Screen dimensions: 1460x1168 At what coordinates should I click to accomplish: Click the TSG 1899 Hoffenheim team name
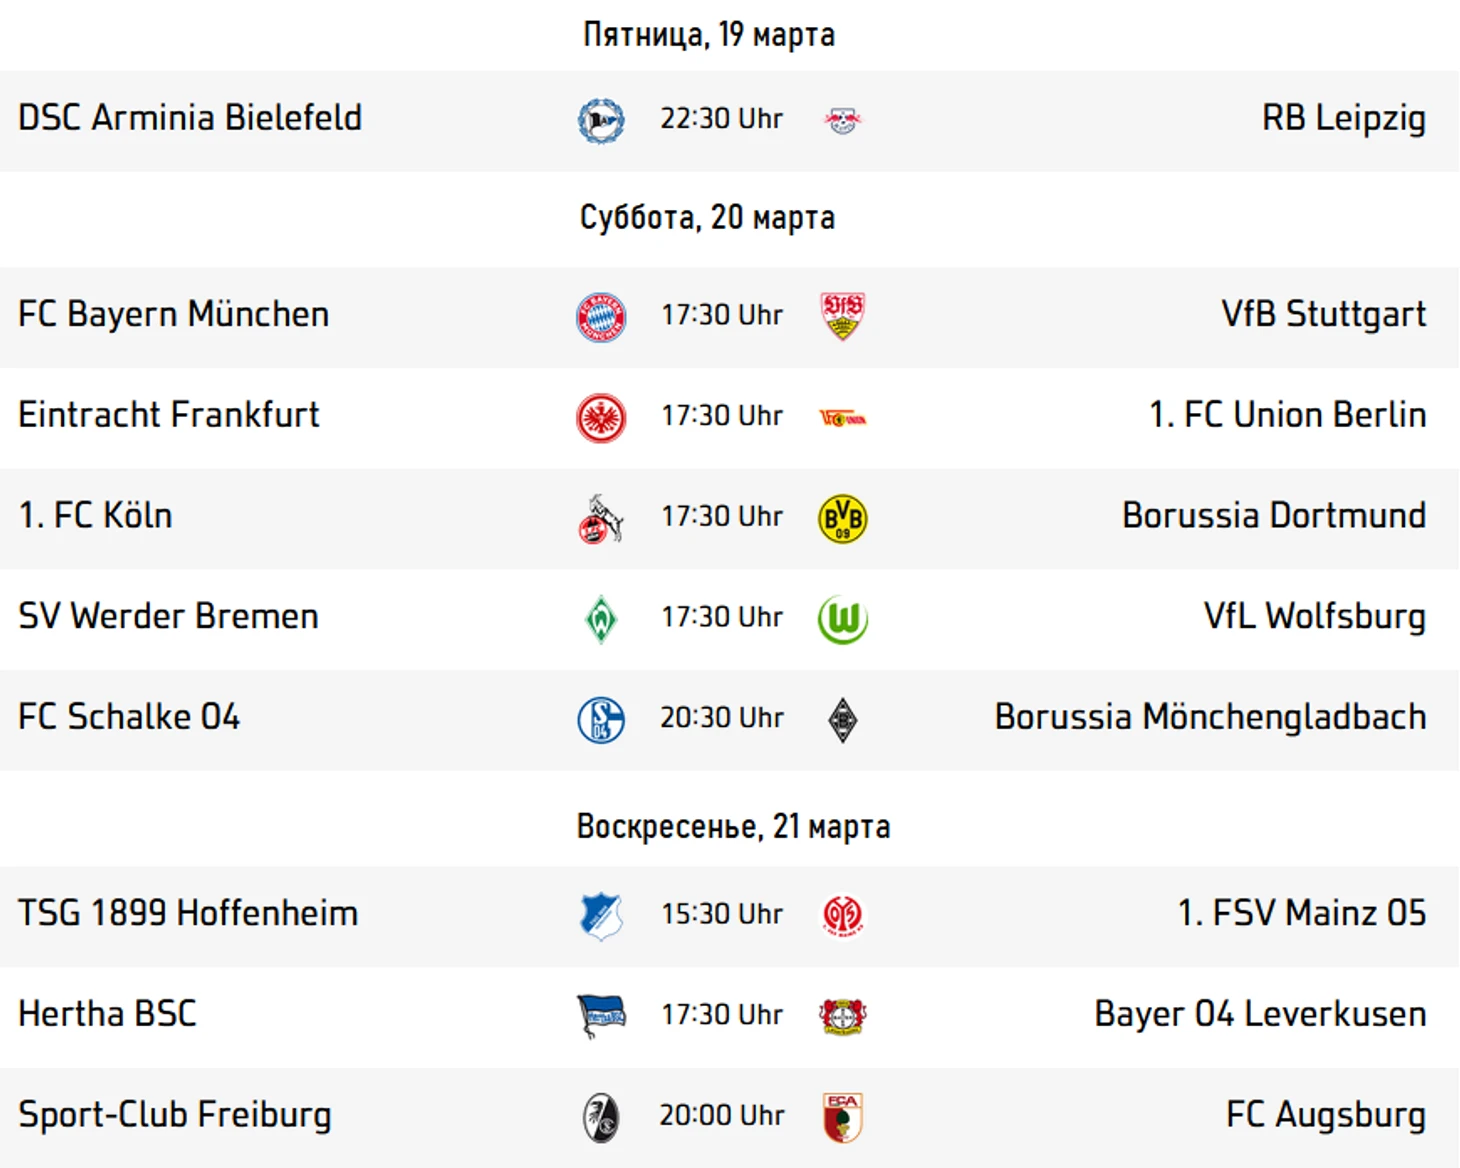(188, 914)
